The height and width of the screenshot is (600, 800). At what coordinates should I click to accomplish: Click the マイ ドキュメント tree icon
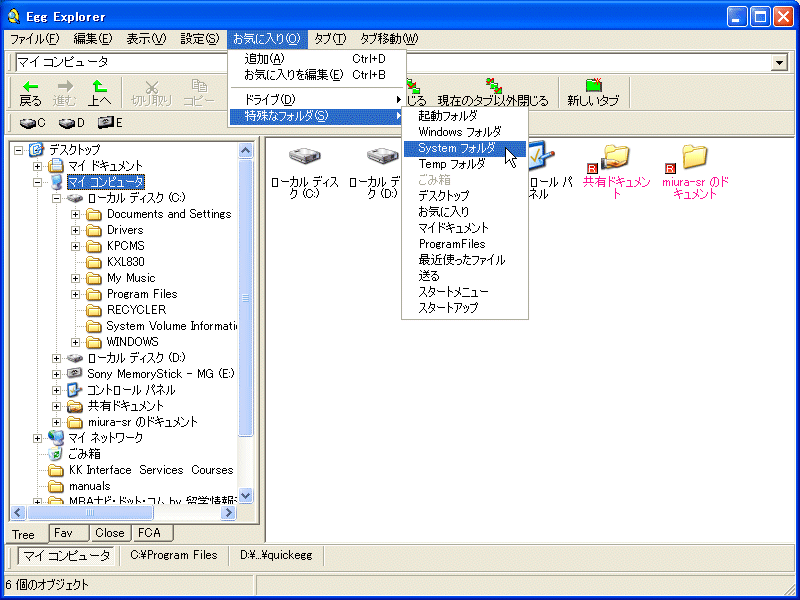tap(56, 166)
